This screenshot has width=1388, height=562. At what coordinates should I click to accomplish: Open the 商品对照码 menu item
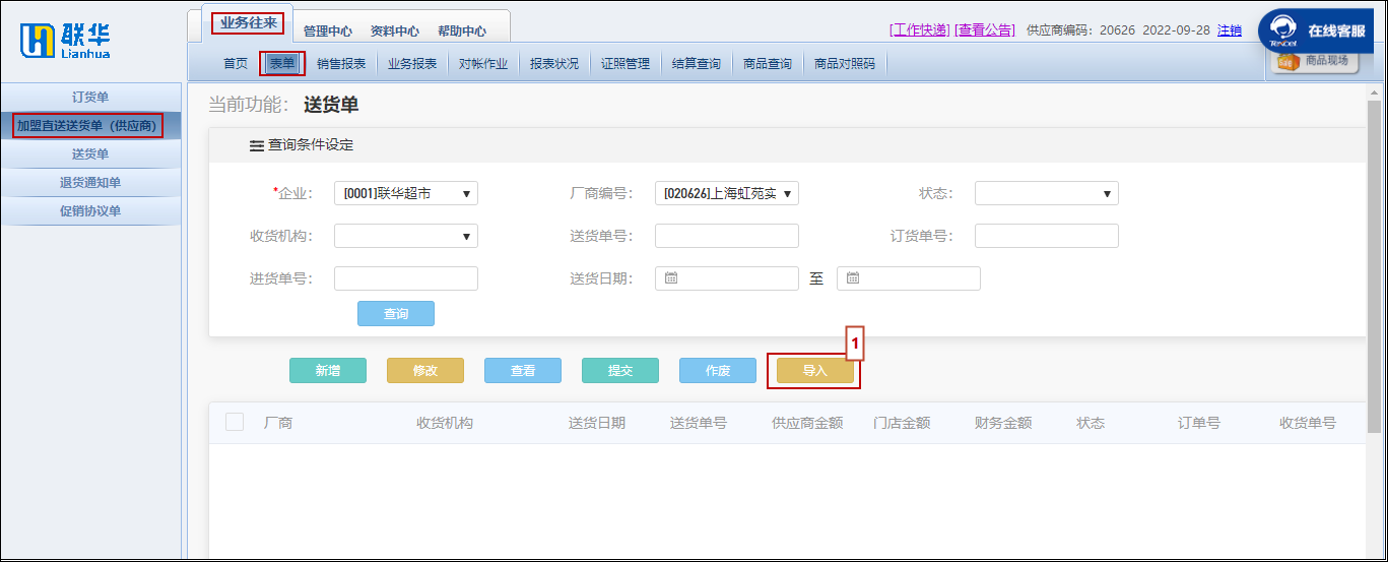point(845,64)
